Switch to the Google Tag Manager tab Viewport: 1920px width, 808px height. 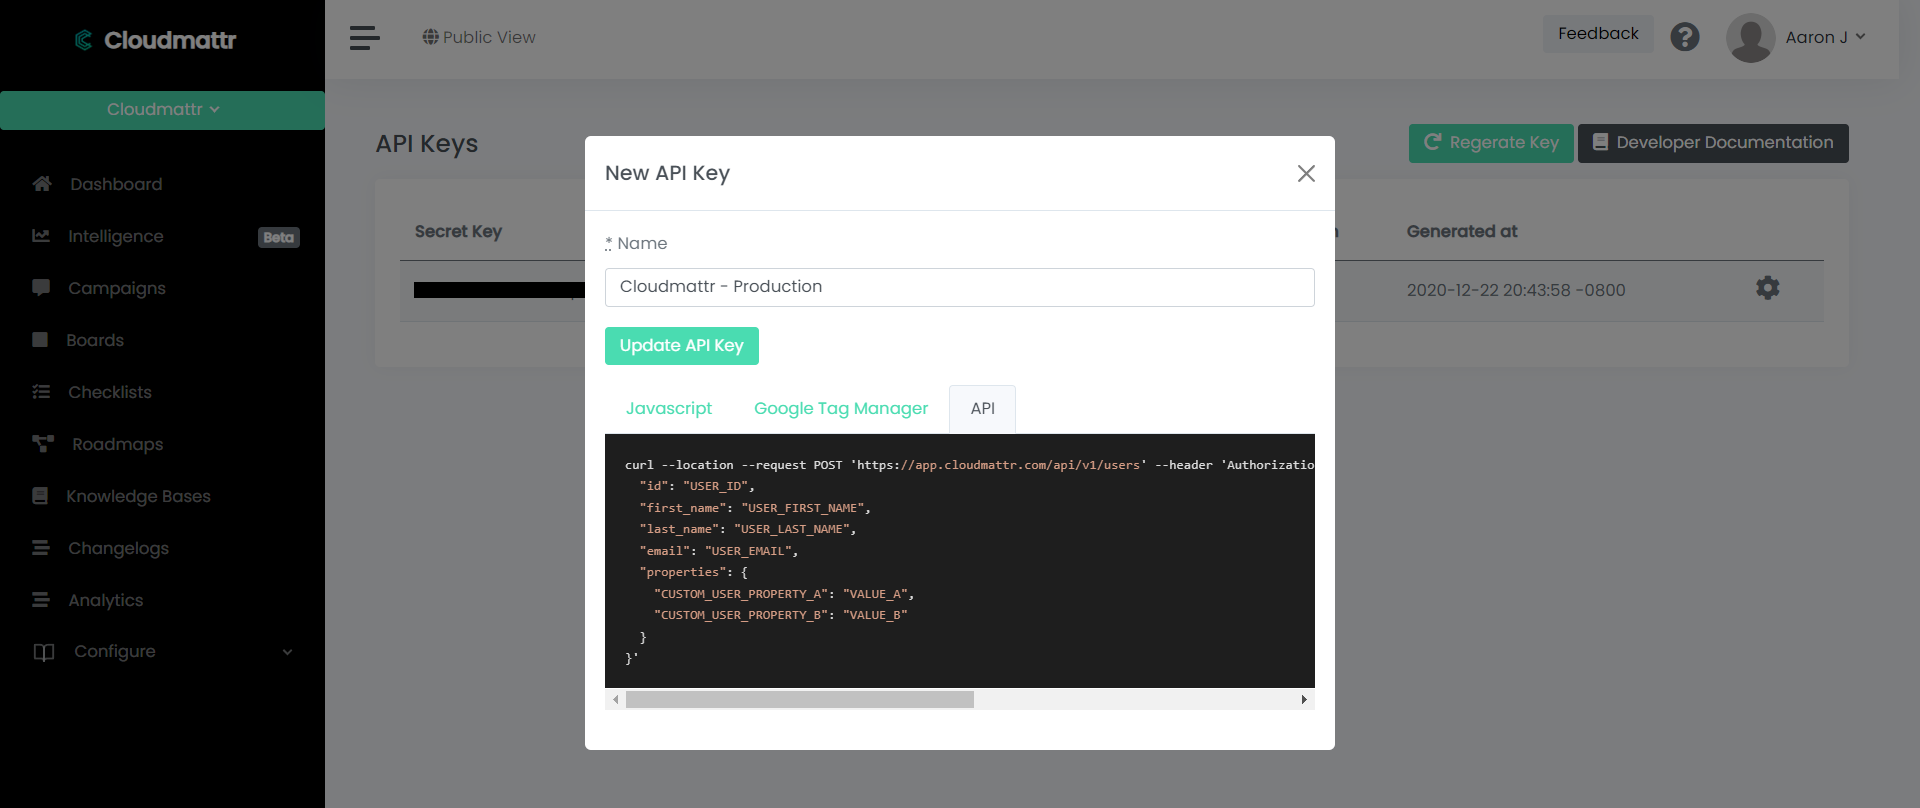[841, 408]
